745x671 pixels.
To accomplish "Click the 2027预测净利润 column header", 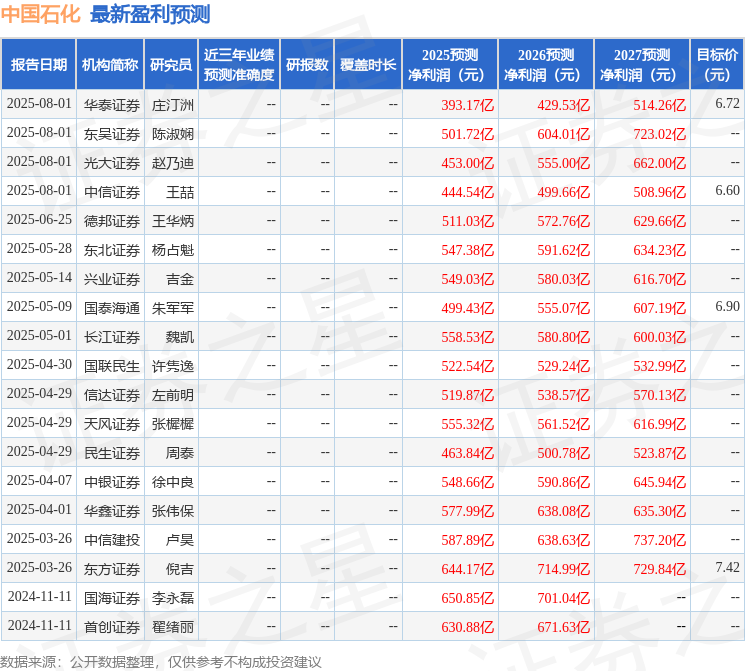I will (642, 65).
